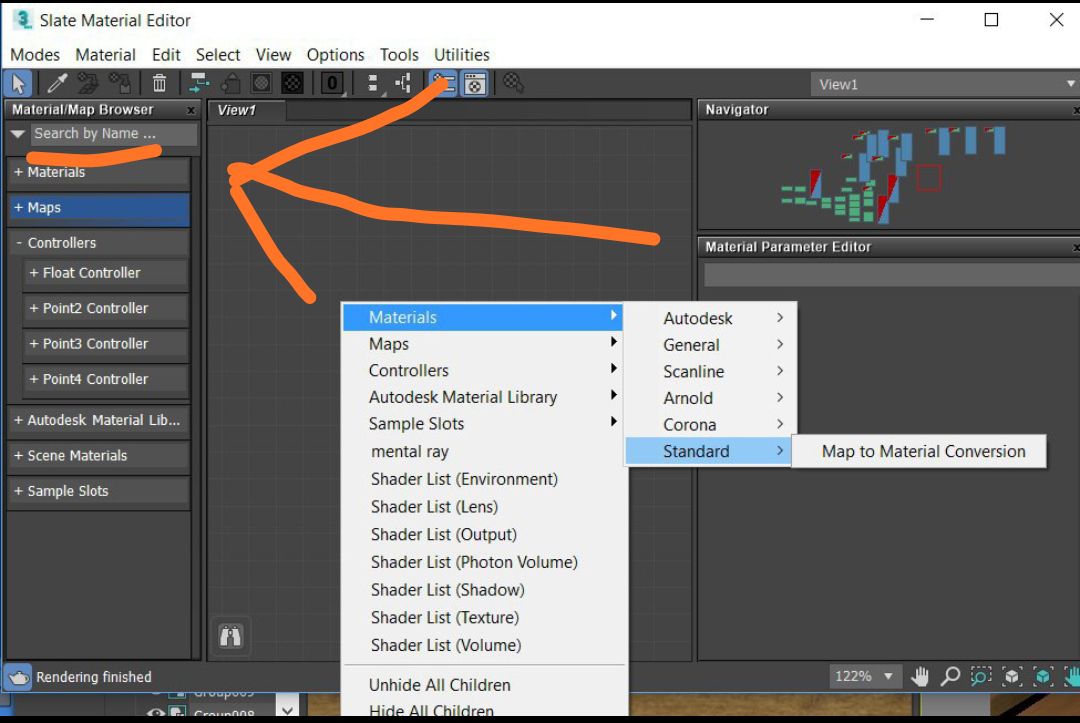Choose Controllers in the context menu
Image resolution: width=1080 pixels, height=723 pixels.
(484, 370)
